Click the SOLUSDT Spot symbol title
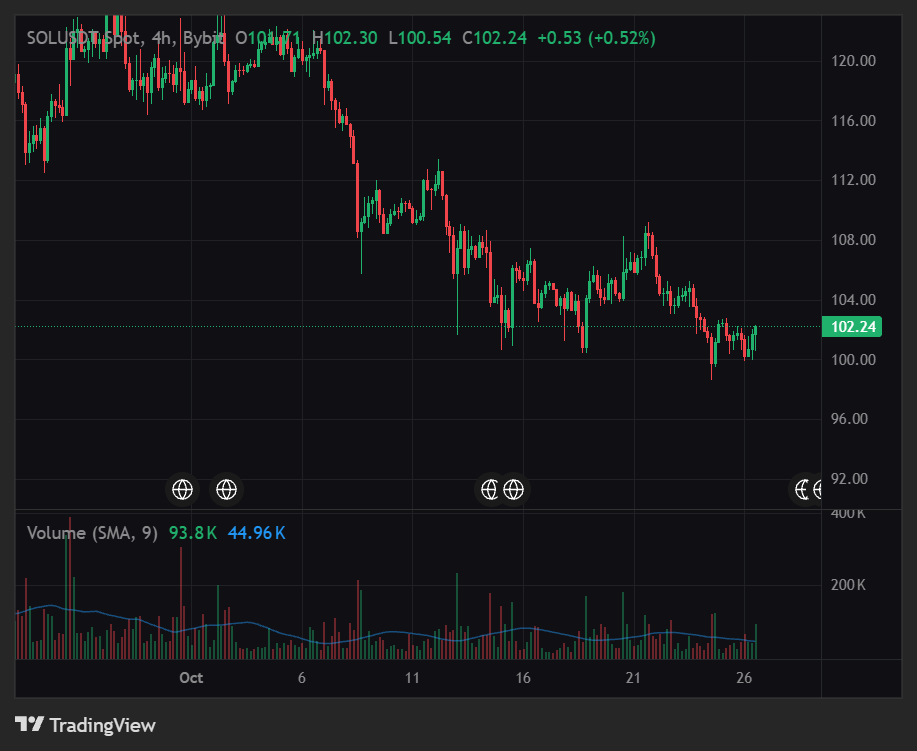 [83, 38]
